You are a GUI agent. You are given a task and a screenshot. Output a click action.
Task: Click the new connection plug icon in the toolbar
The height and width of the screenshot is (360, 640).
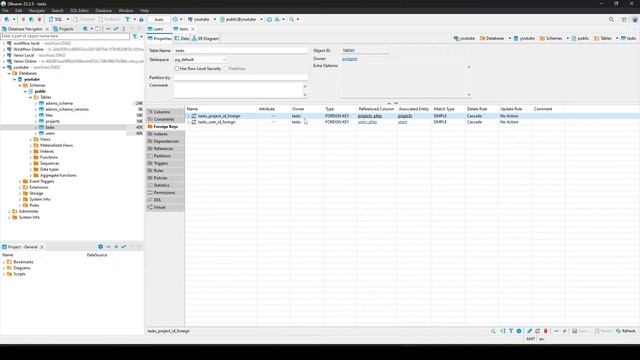coord(7,19)
